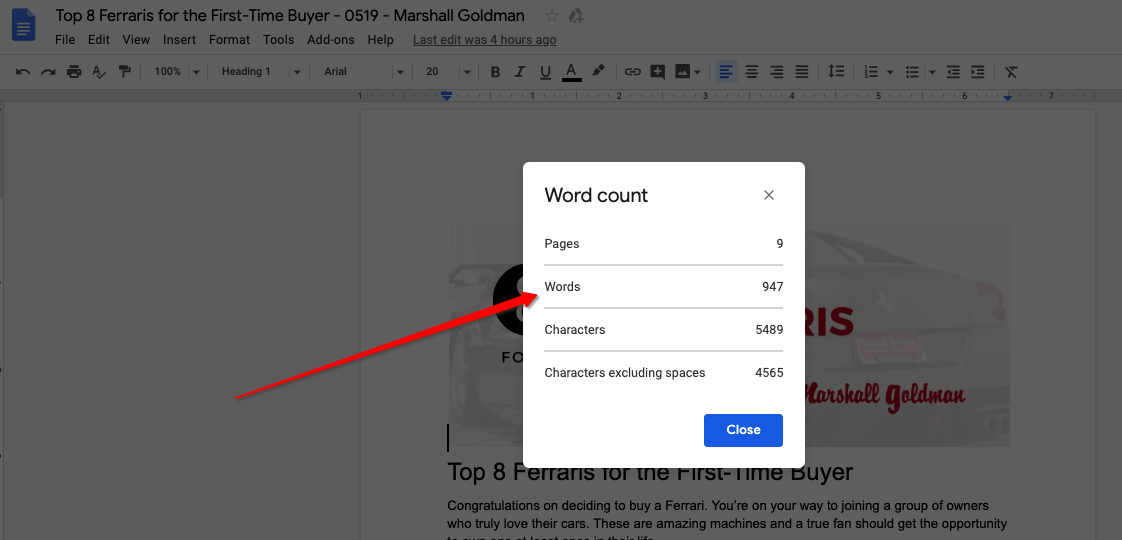Open the Add-ons menu
Screen dimensions: 1122x540
tap(331, 40)
